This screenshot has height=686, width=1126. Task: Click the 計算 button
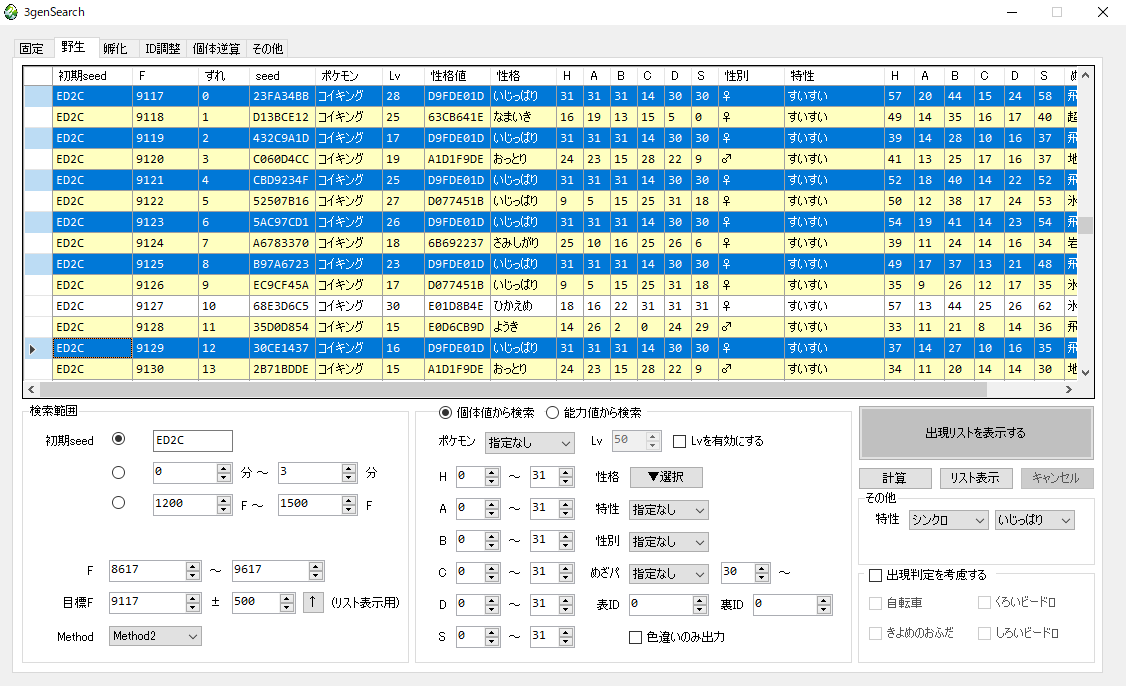(x=895, y=478)
